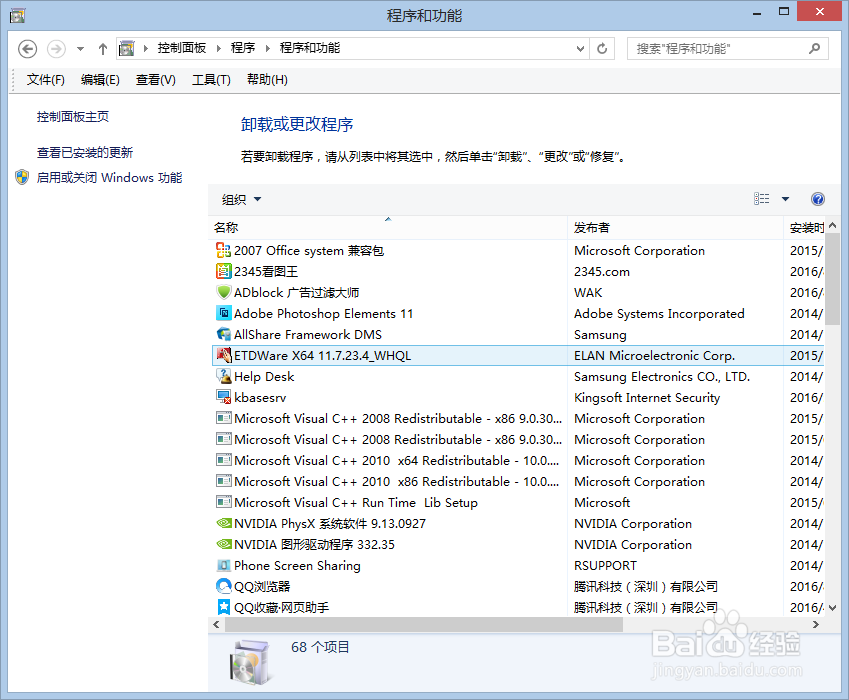Open the 查看(V) menu

(155, 80)
